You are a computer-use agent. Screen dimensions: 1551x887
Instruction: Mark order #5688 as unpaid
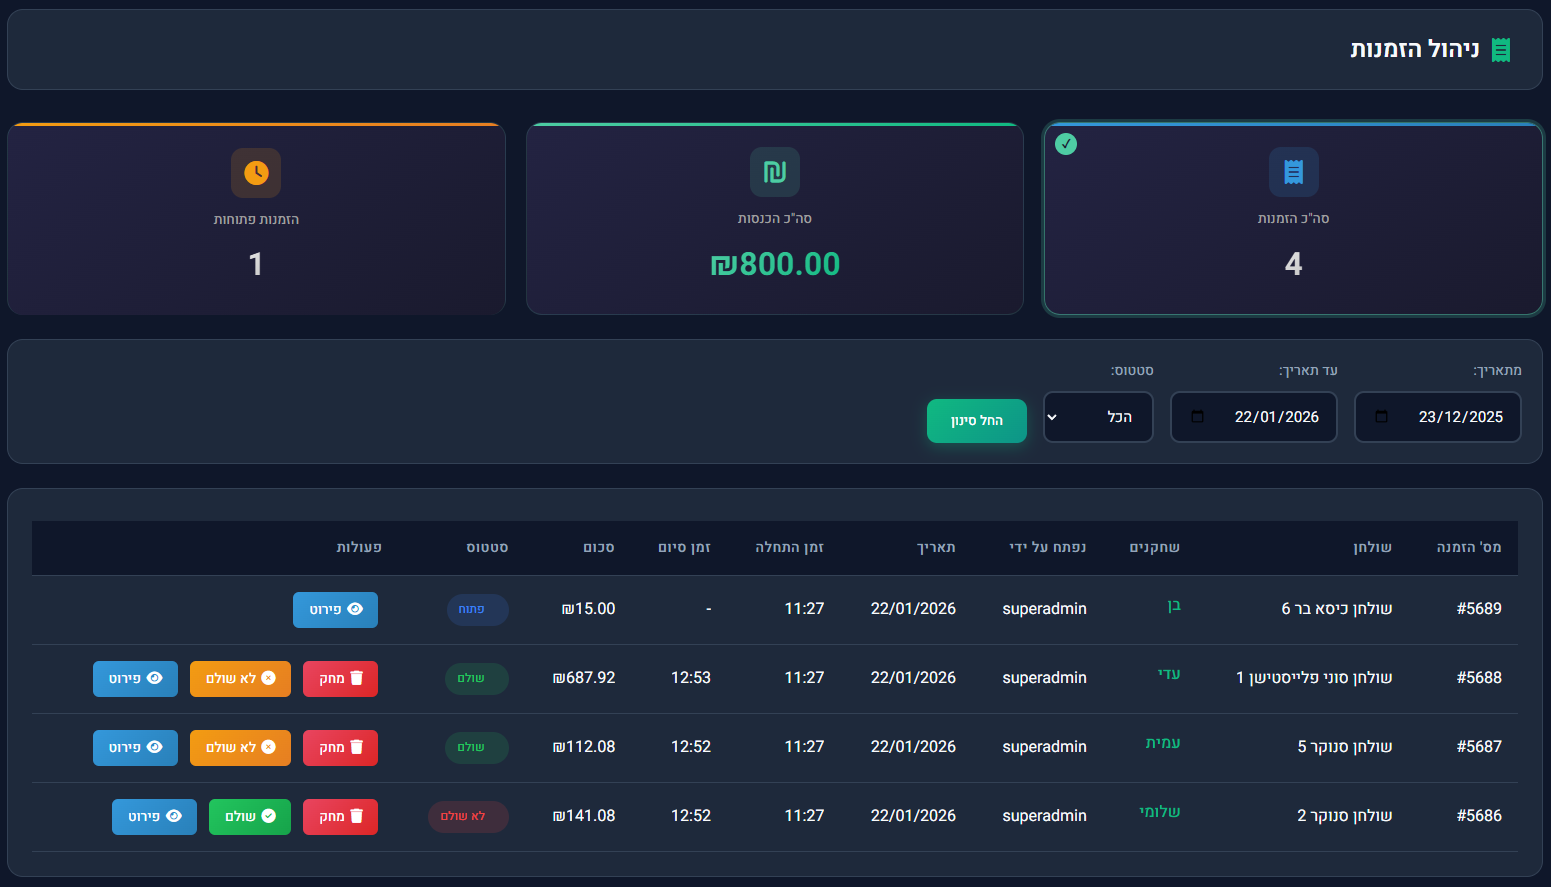(240, 678)
